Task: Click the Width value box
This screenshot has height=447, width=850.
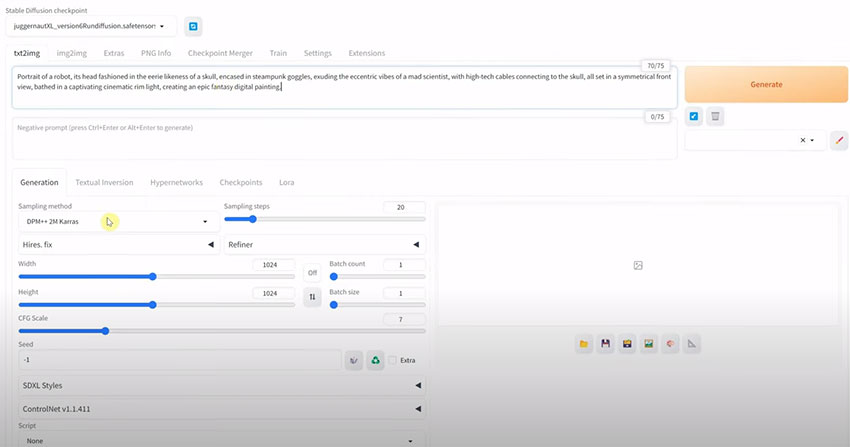Action: 274,265
